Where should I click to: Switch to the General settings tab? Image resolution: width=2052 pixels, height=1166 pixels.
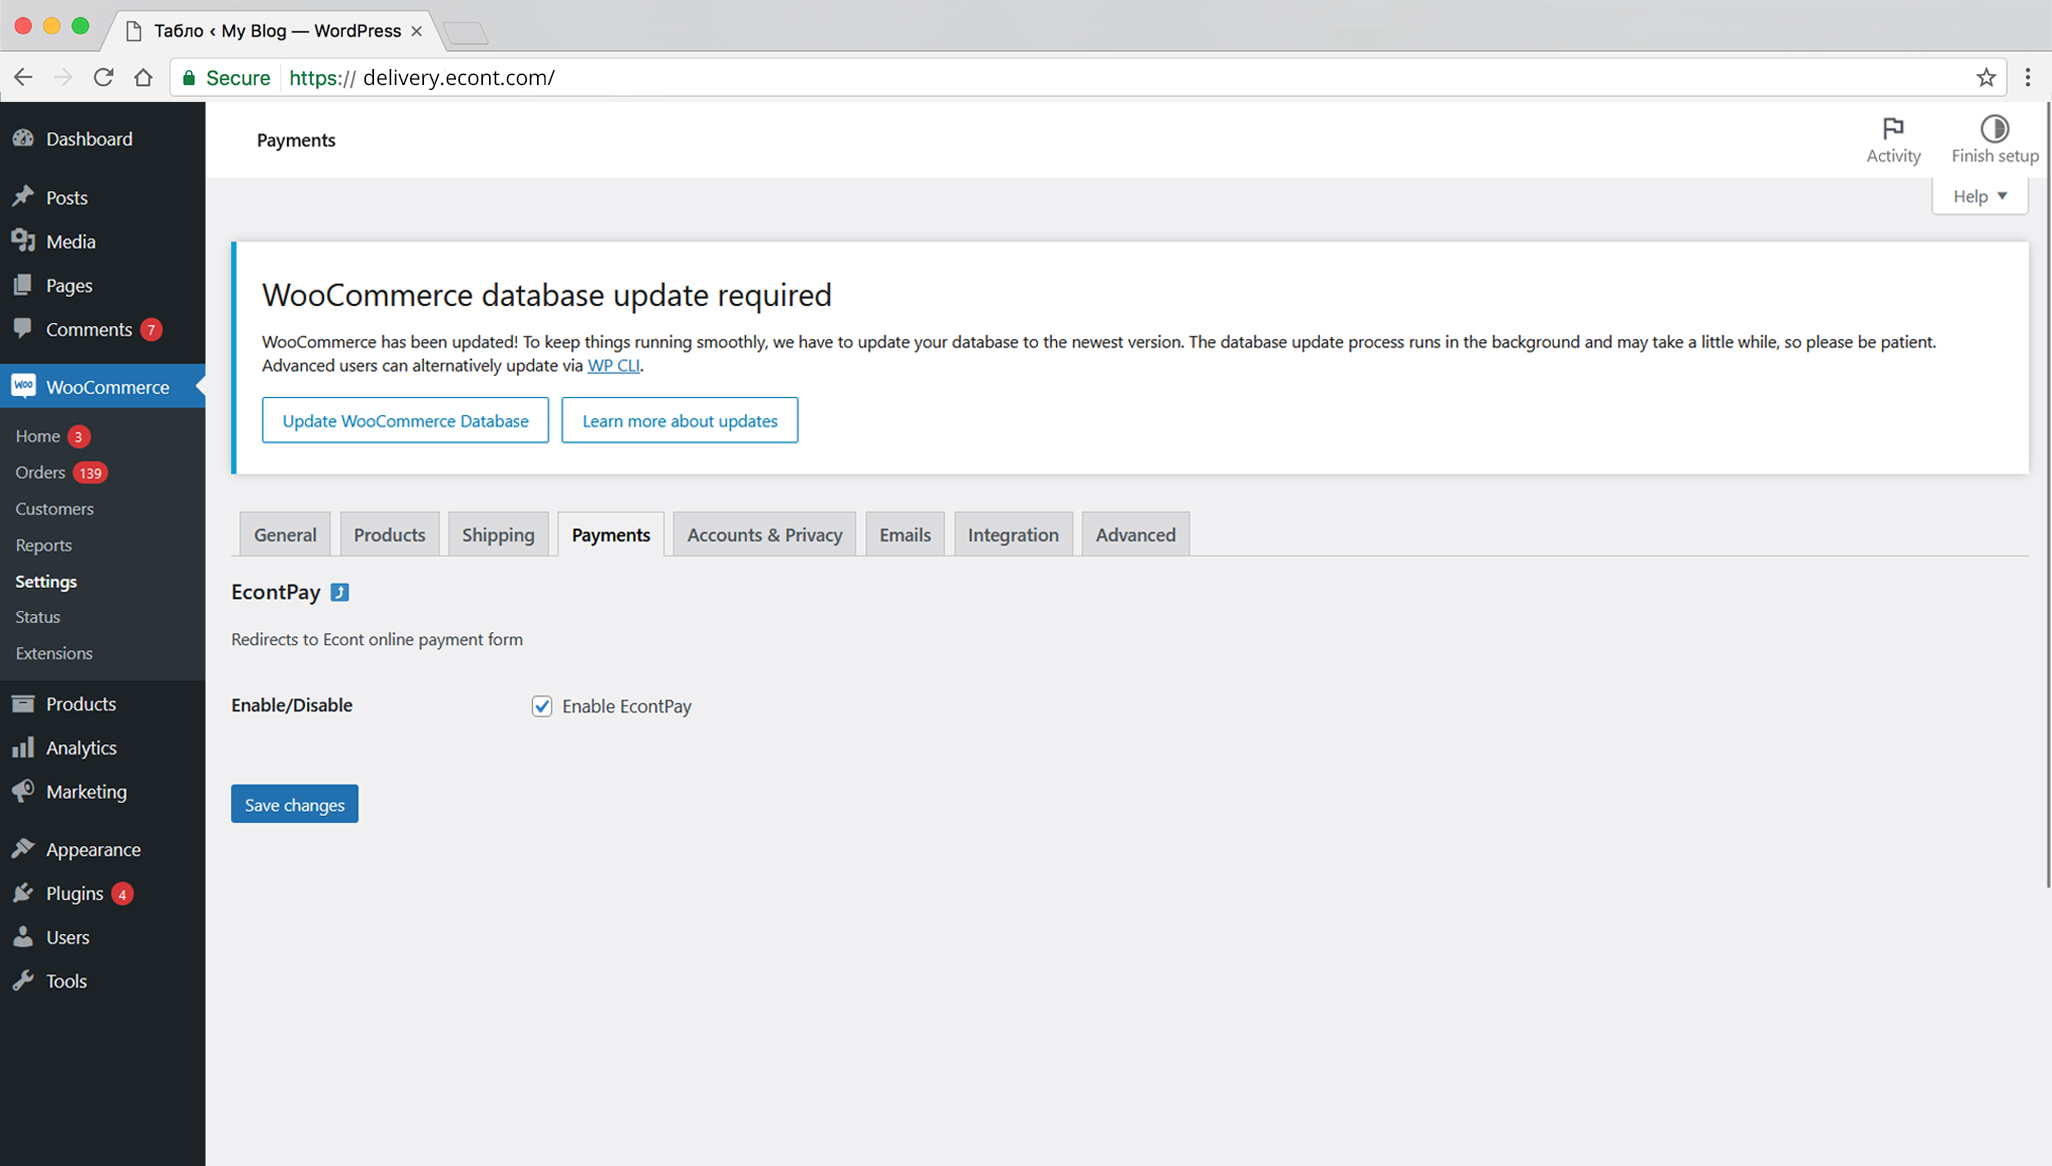click(x=285, y=534)
